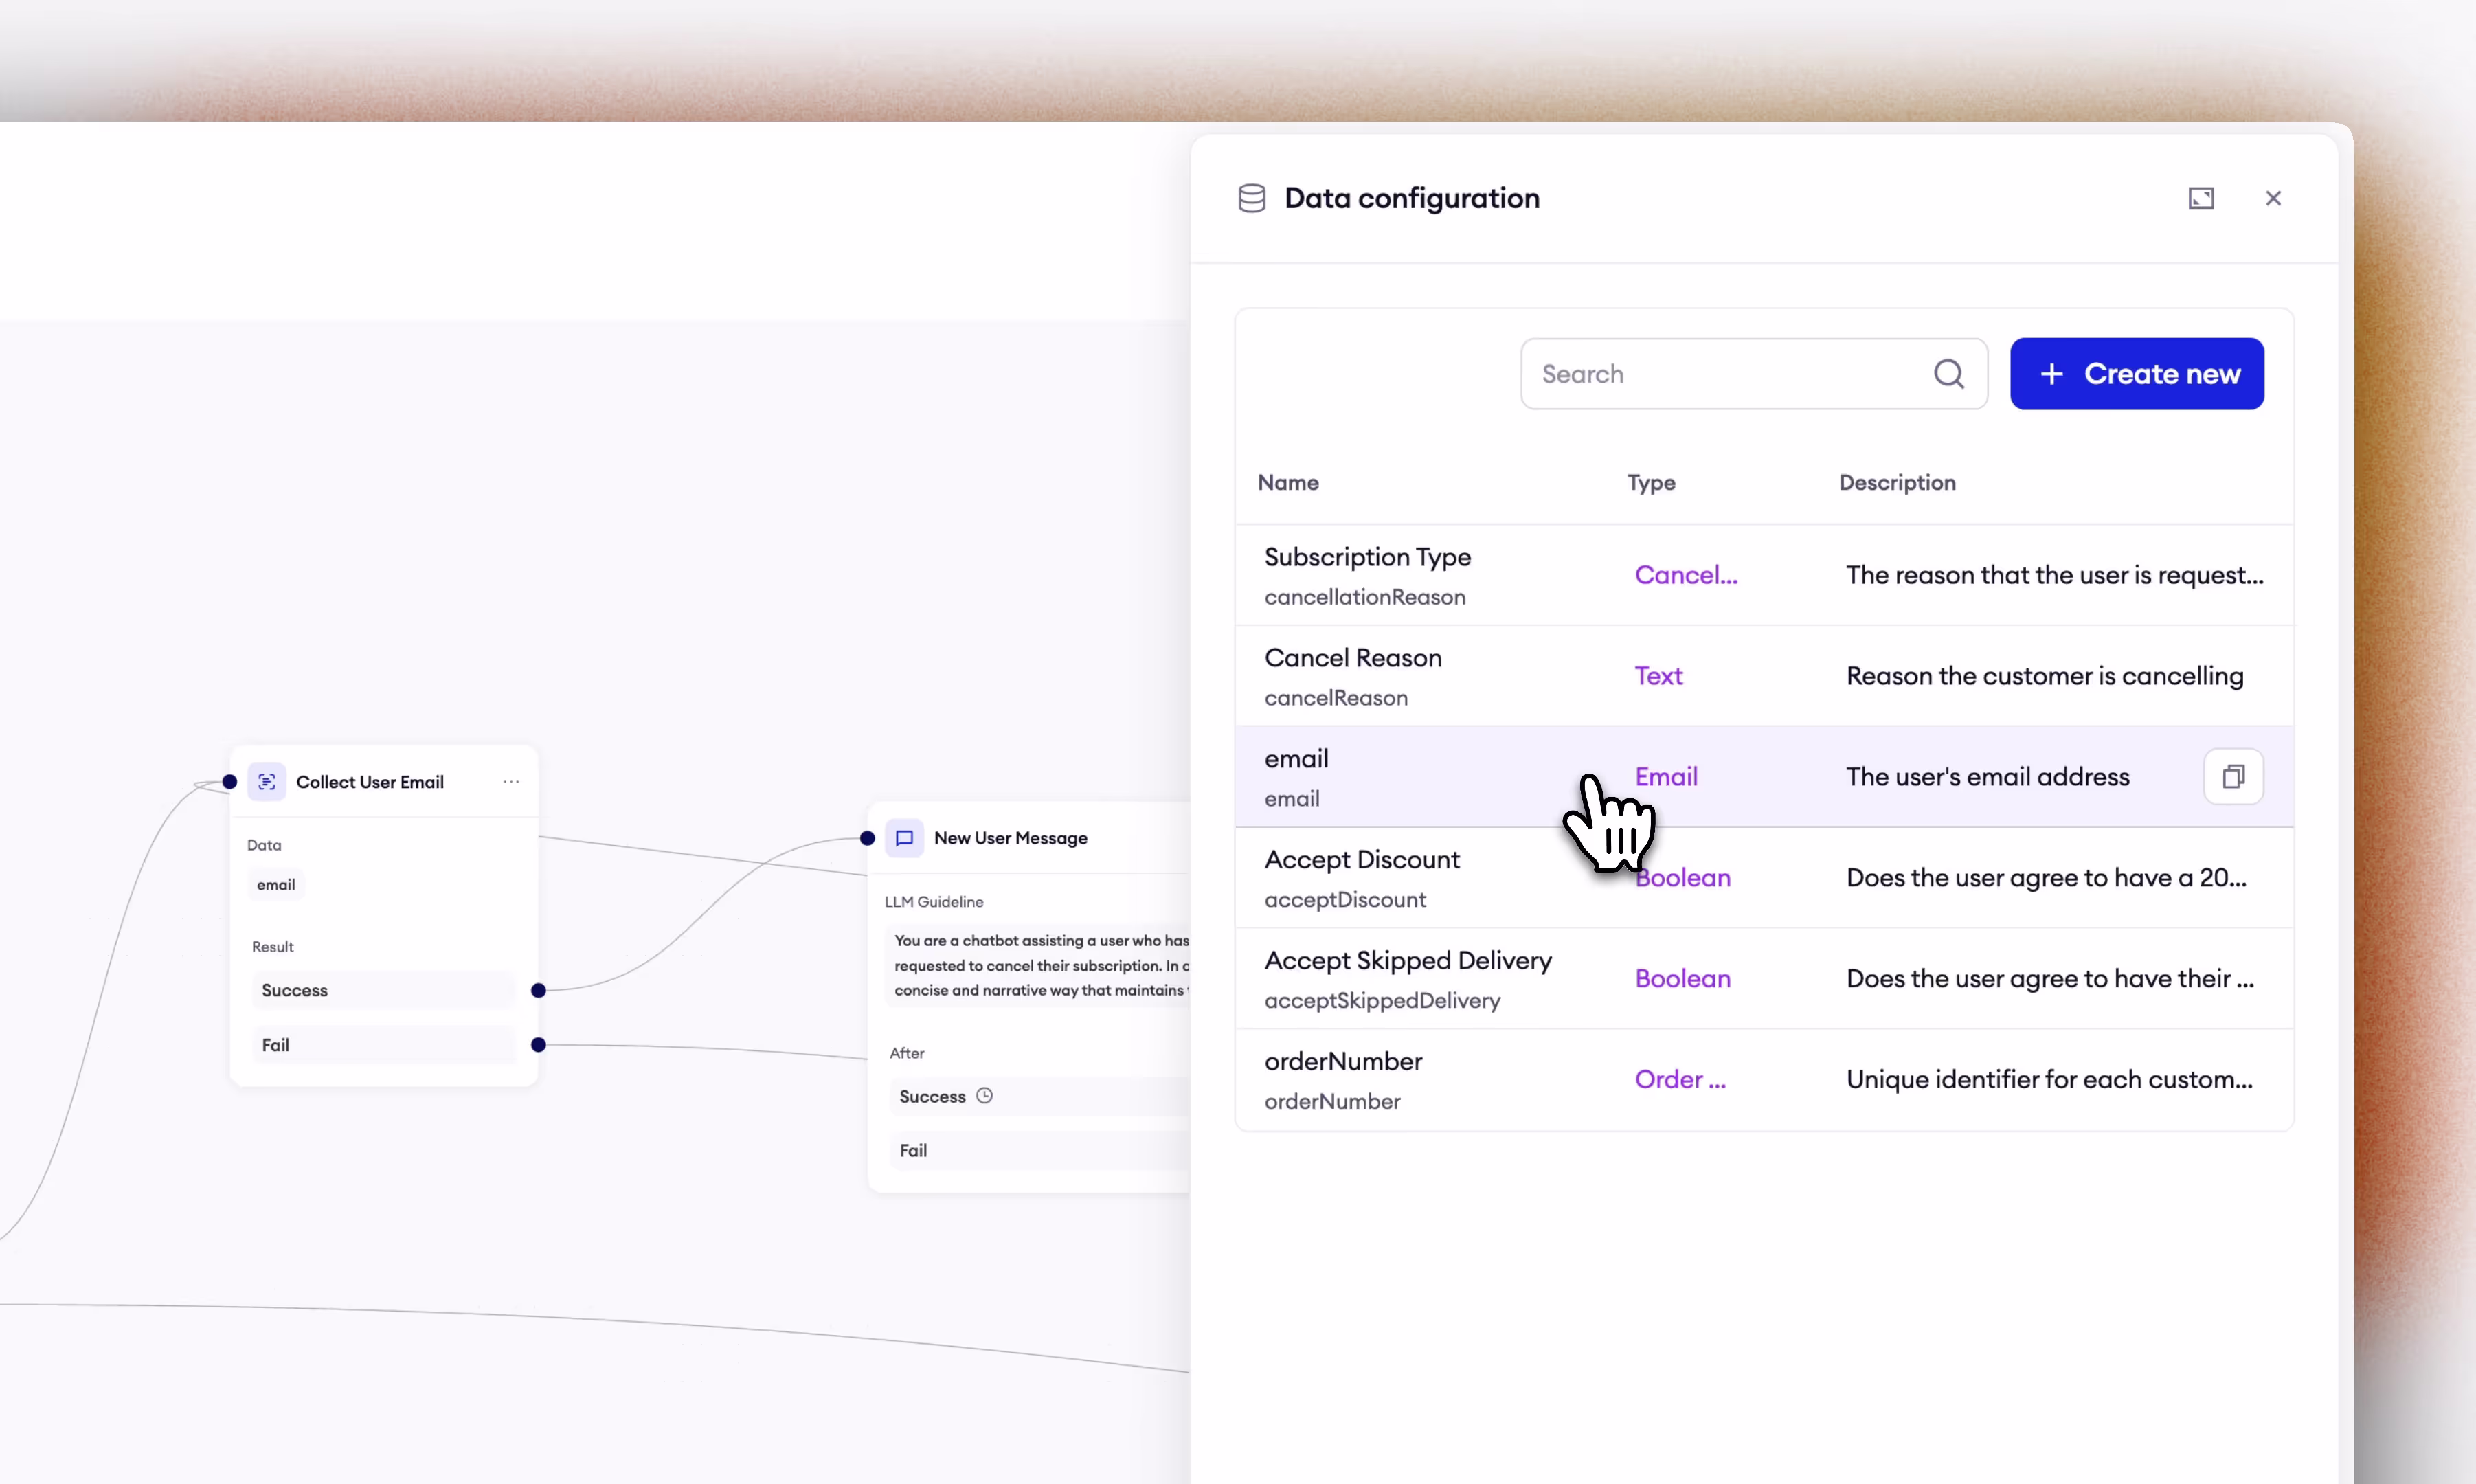Viewport: 2476px width, 1484px height.
Task: Click the Success output connector dot
Action: [538, 990]
